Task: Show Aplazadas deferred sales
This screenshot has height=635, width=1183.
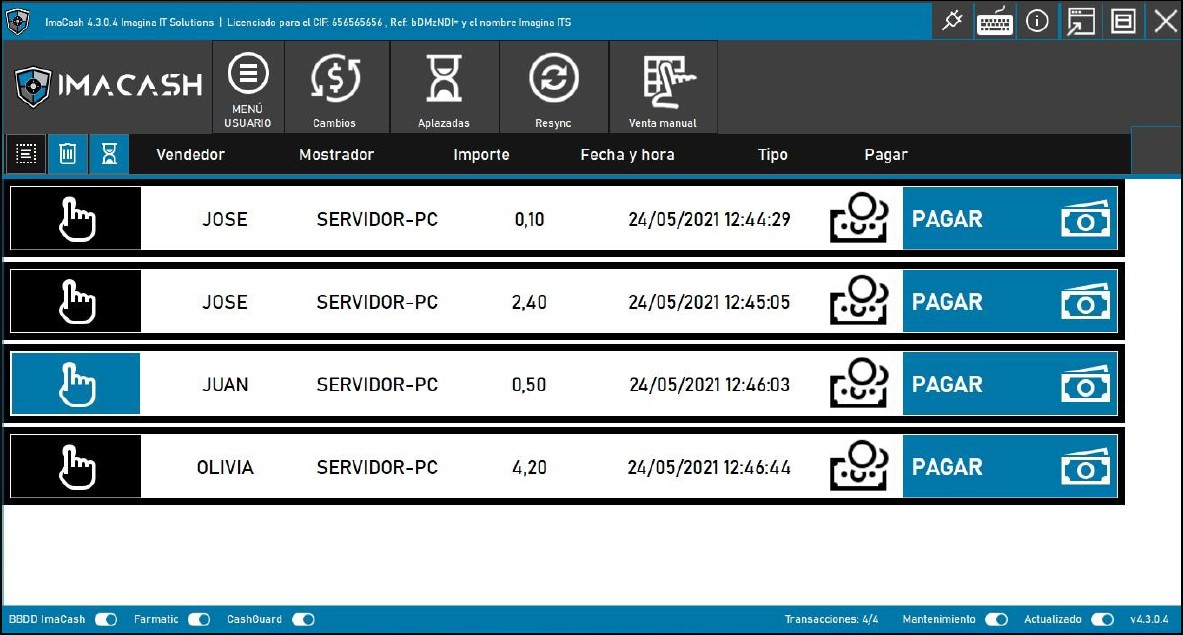Action: (x=443, y=88)
